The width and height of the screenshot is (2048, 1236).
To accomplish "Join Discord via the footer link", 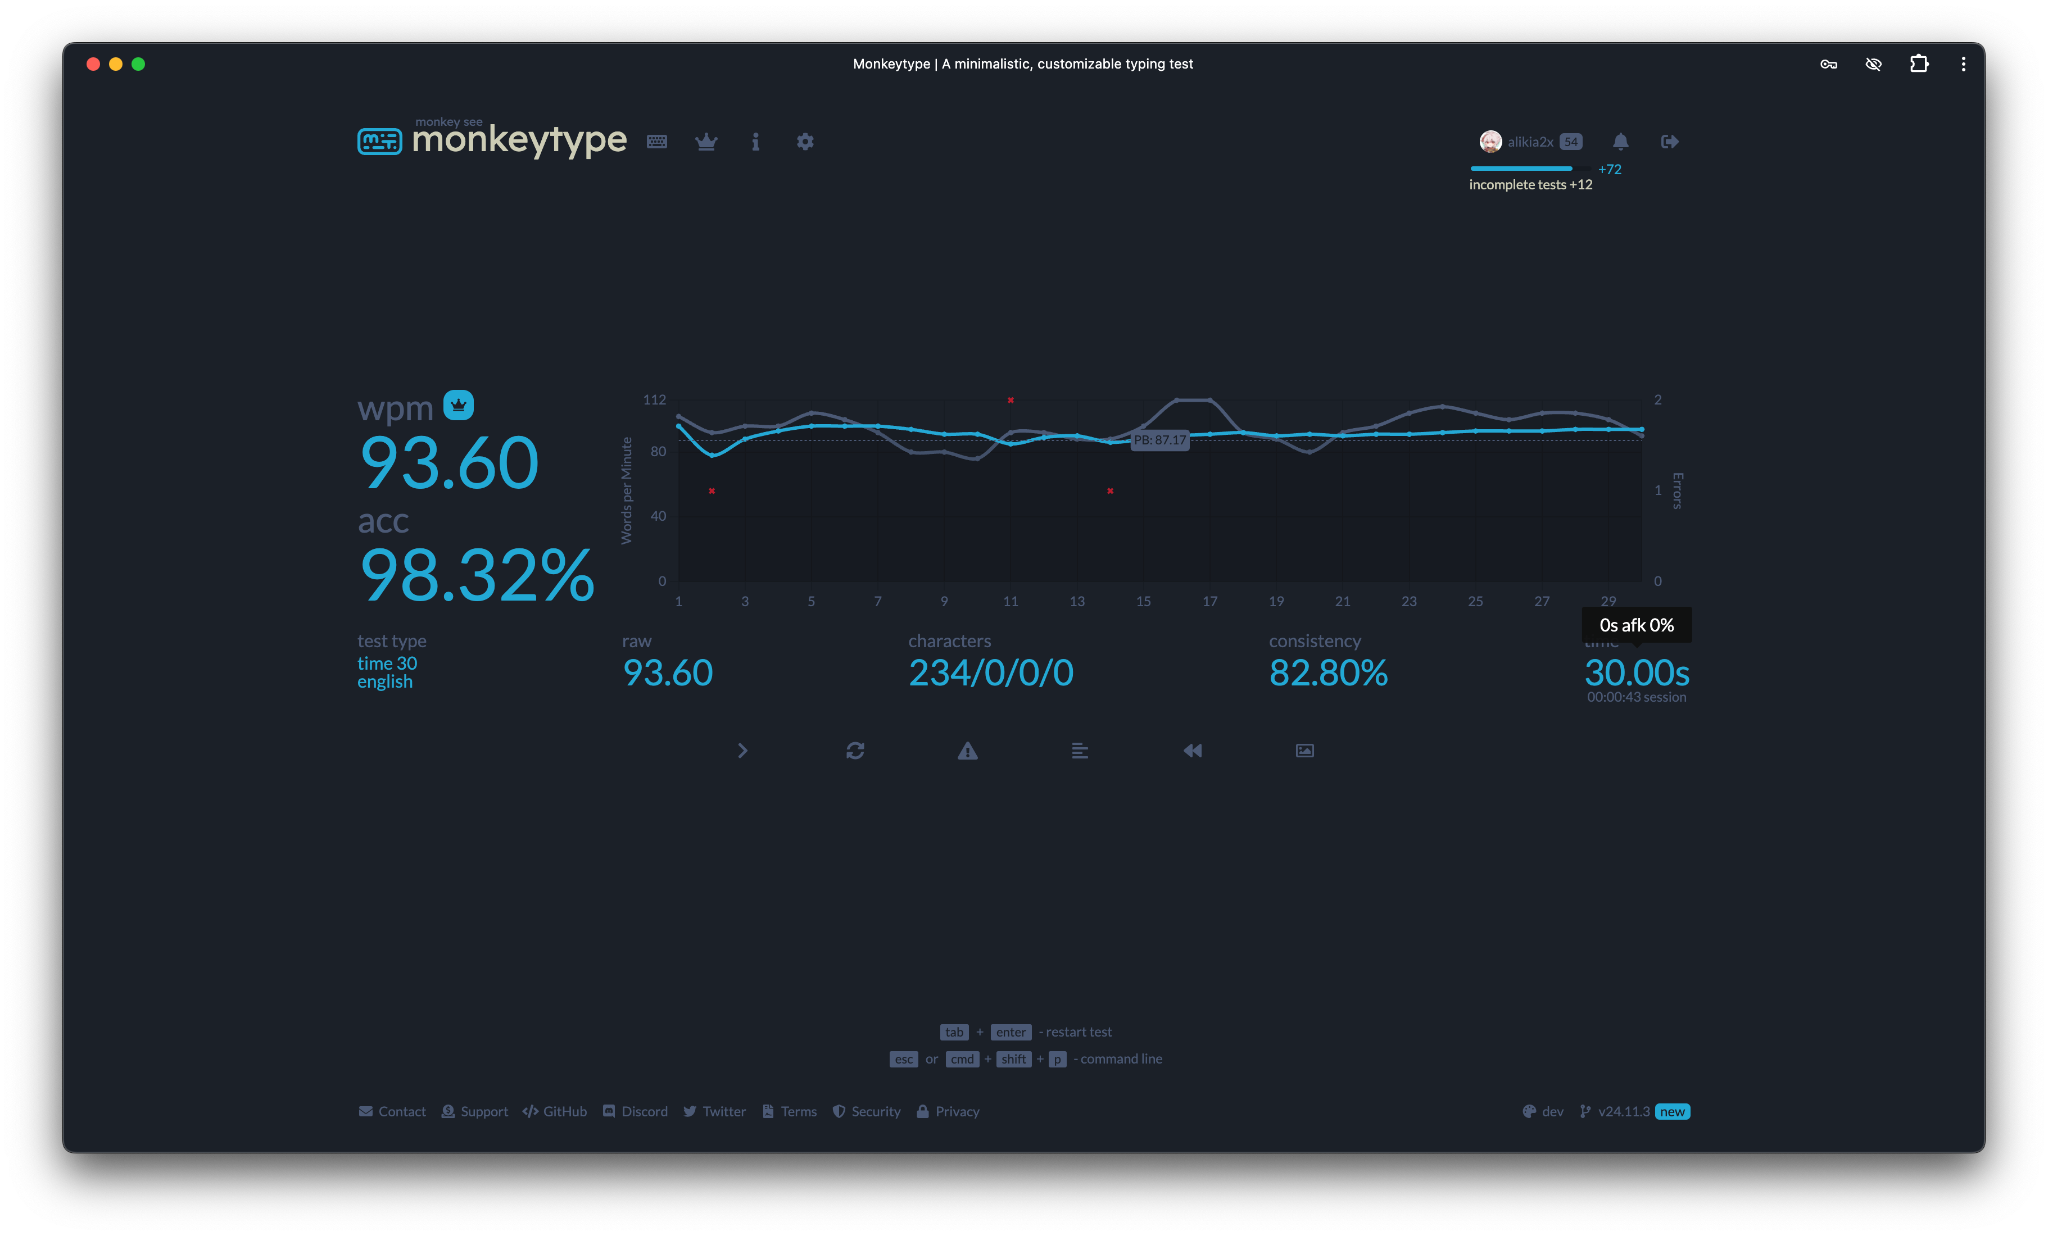I will 635,1111.
